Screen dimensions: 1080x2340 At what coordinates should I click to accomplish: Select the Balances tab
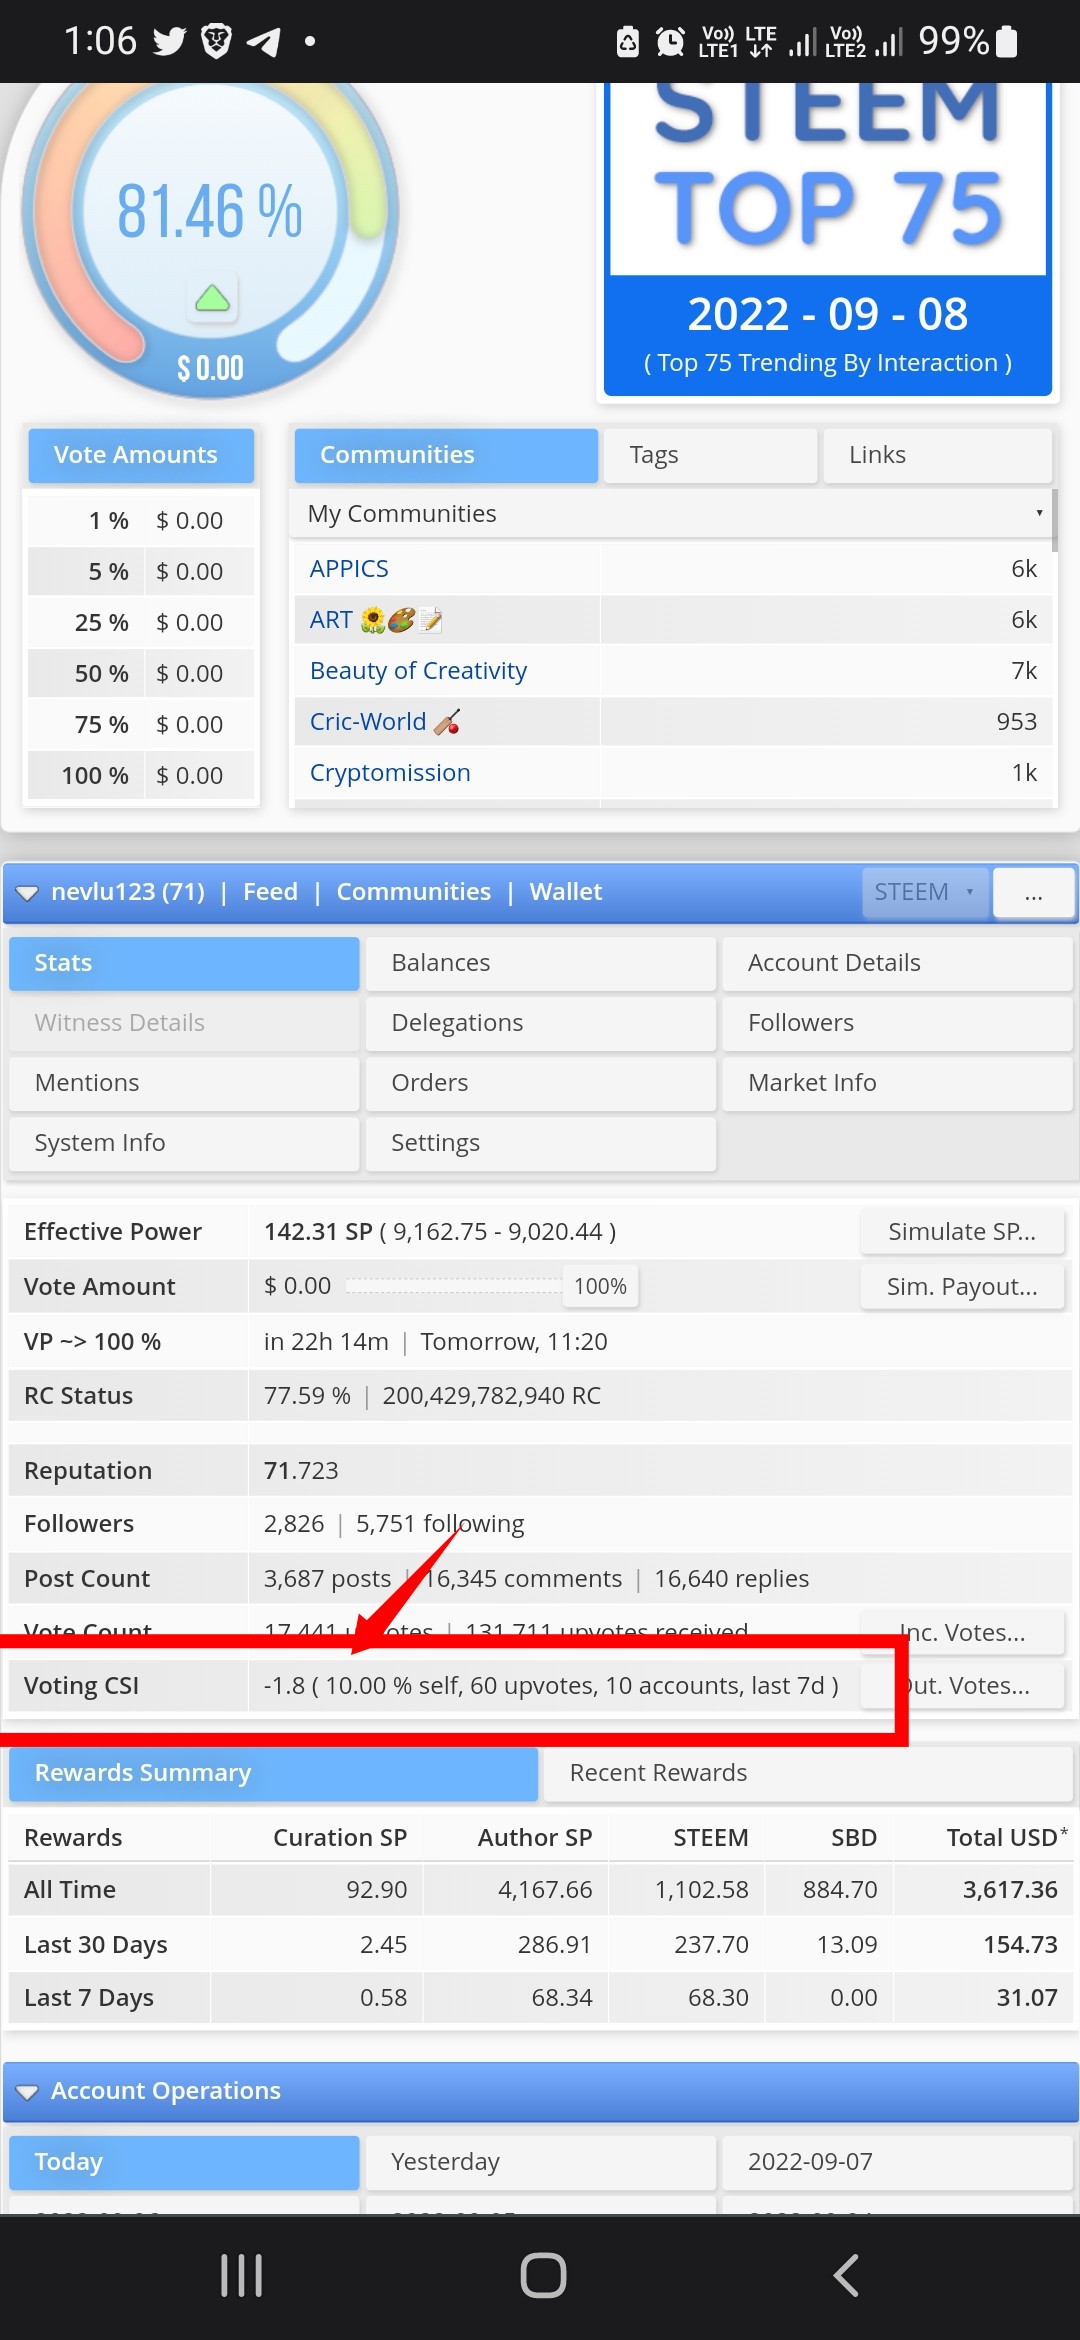click(541, 963)
